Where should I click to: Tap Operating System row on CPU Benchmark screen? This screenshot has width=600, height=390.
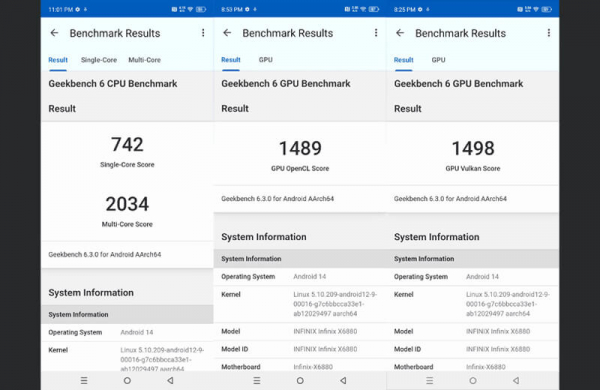[x=127, y=332]
